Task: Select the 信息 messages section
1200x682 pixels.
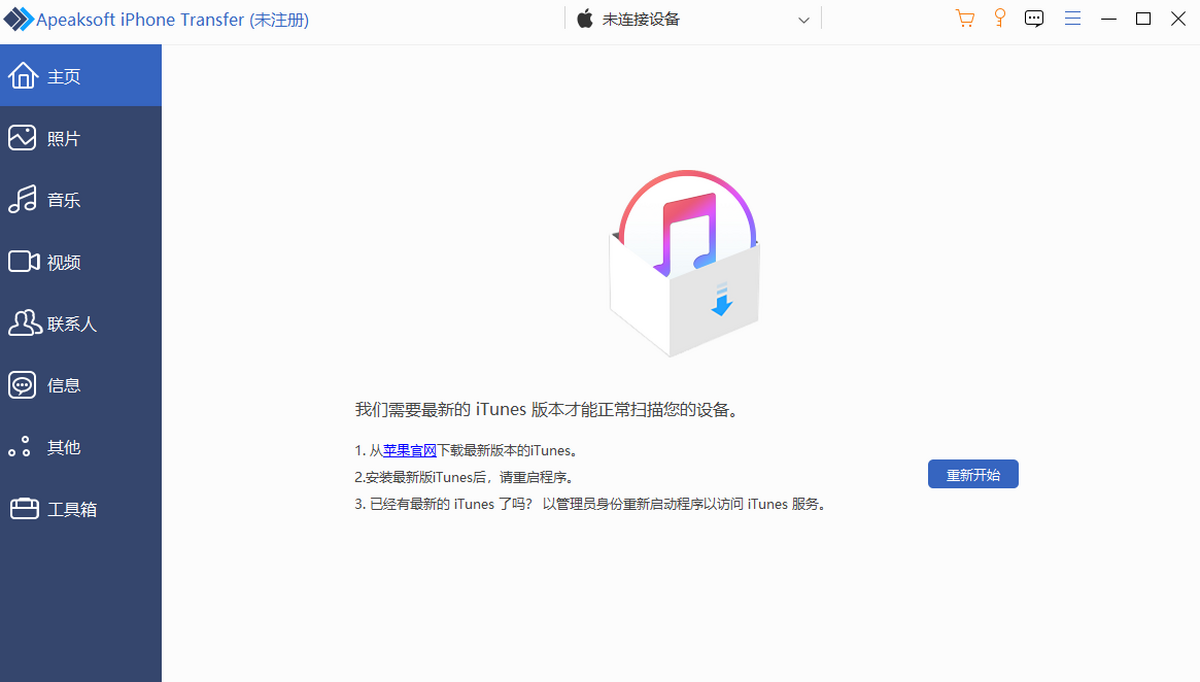Action: [81, 385]
